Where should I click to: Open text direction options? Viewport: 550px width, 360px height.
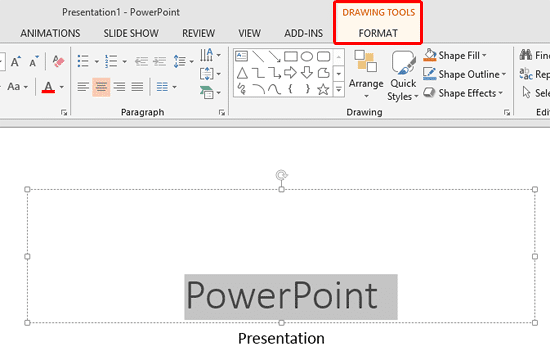[x=210, y=55]
